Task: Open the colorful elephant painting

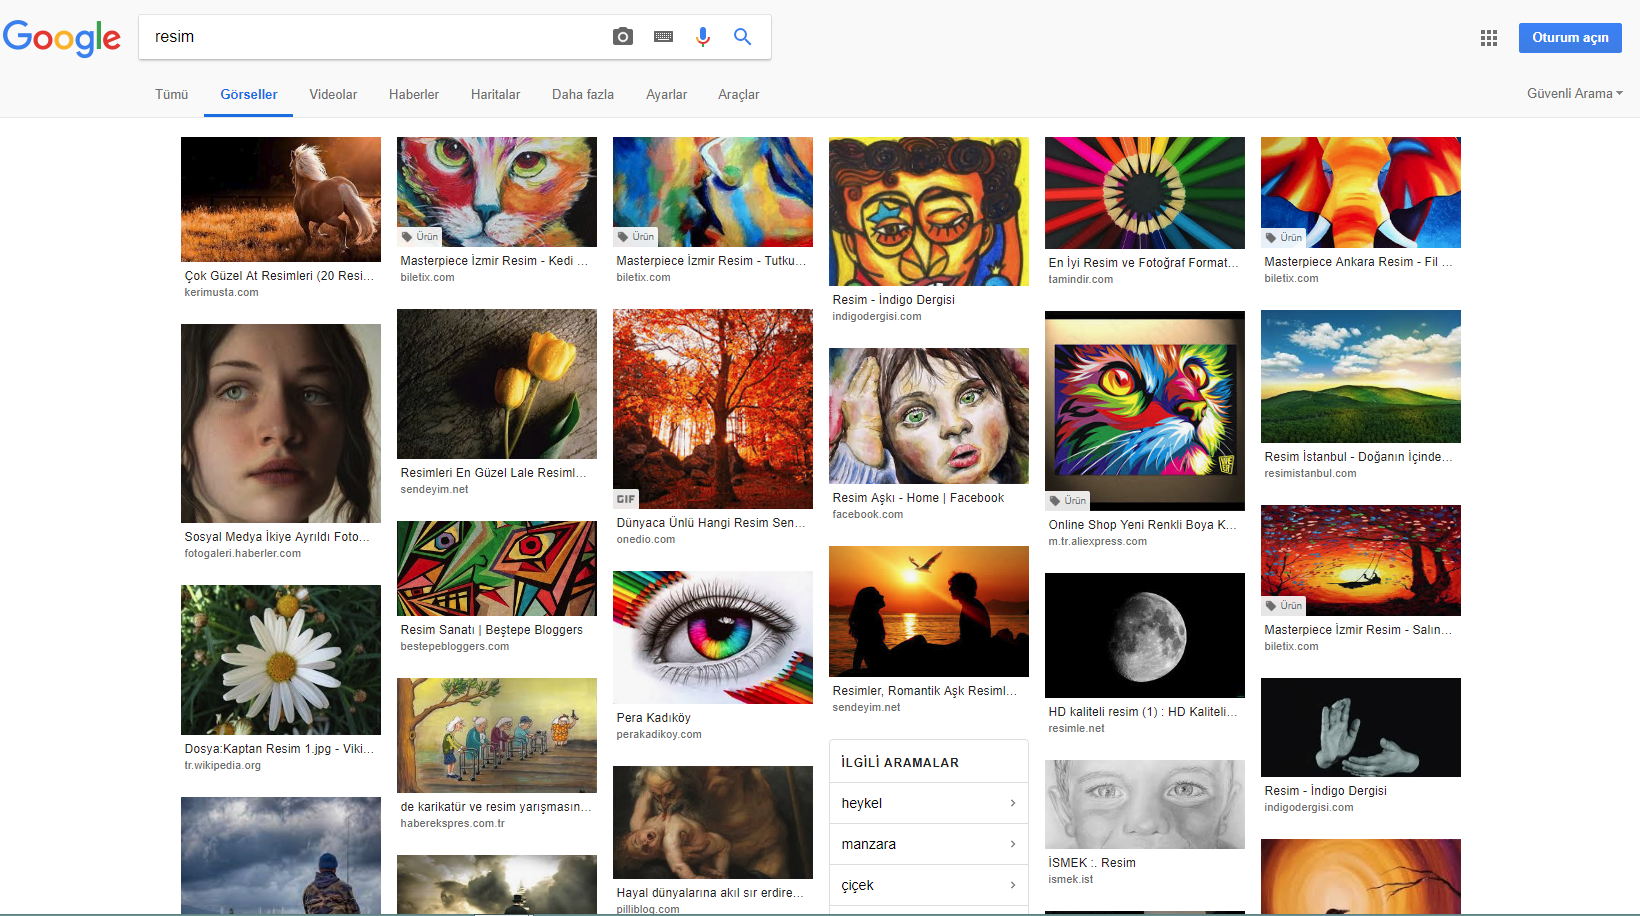Action: pyautogui.click(x=1361, y=192)
